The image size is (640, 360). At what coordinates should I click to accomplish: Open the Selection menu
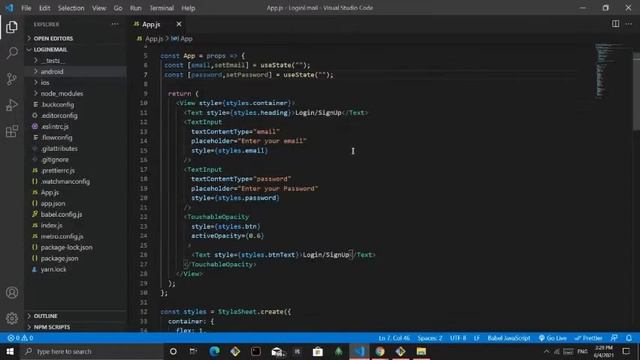[71, 8]
